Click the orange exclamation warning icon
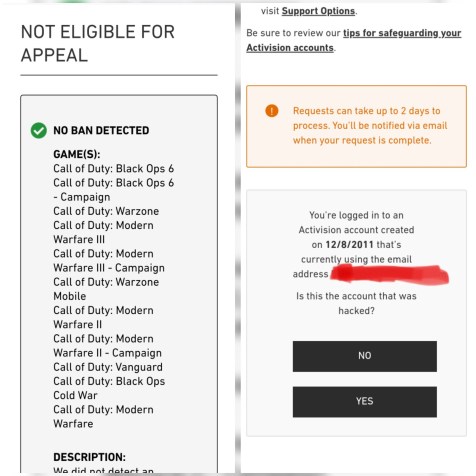This screenshot has height=476, width=476. 272,111
